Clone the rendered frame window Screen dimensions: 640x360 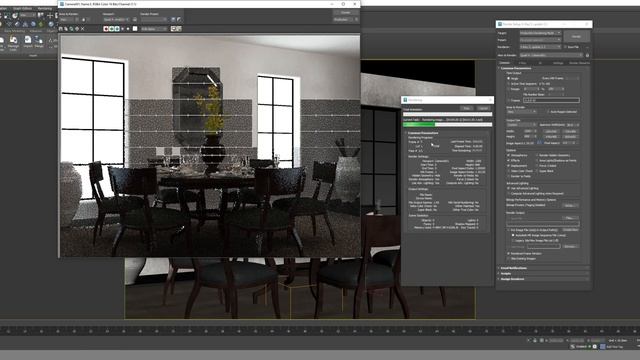pos(71,29)
